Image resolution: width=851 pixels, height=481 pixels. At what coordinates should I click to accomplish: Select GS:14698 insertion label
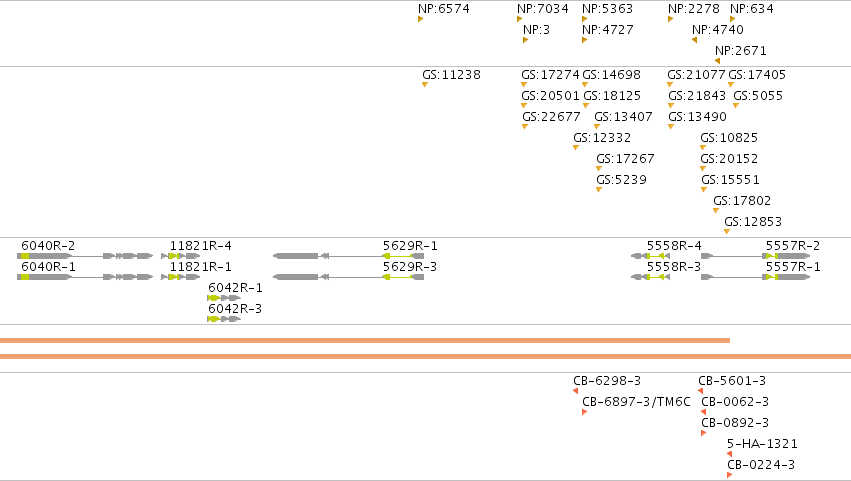click(x=612, y=75)
